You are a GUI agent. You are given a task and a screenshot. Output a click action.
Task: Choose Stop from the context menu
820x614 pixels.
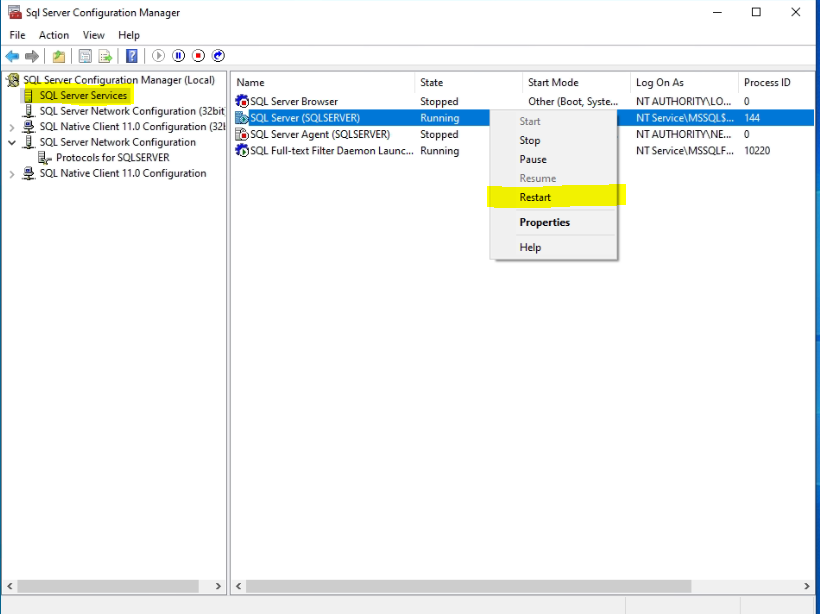[x=553, y=140]
